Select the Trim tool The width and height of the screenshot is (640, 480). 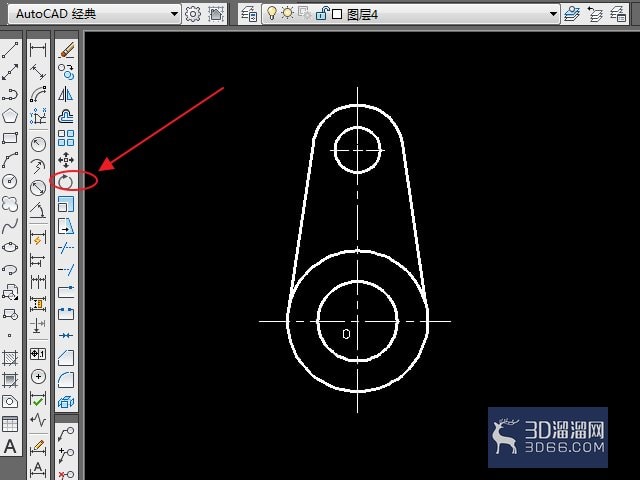pyautogui.click(x=66, y=247)
